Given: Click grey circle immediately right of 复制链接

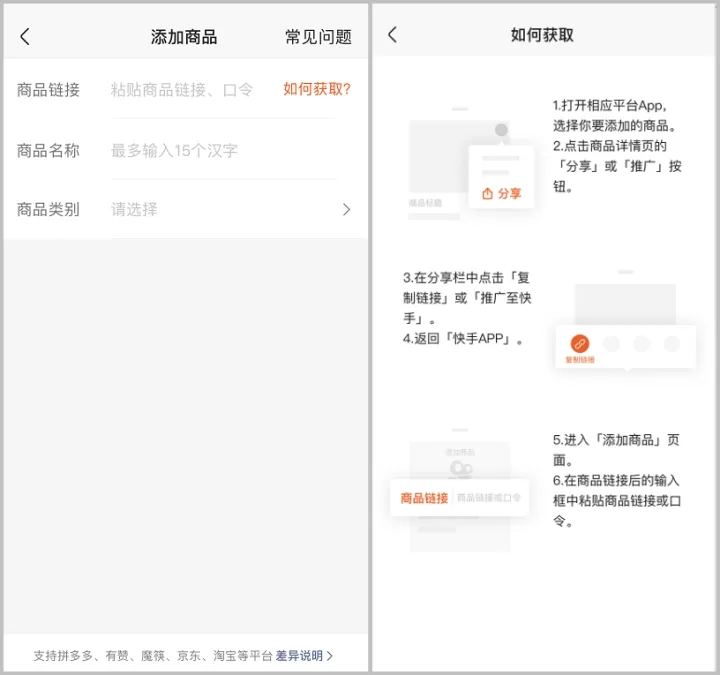Looking at the screenshot, I should point(611,344).
